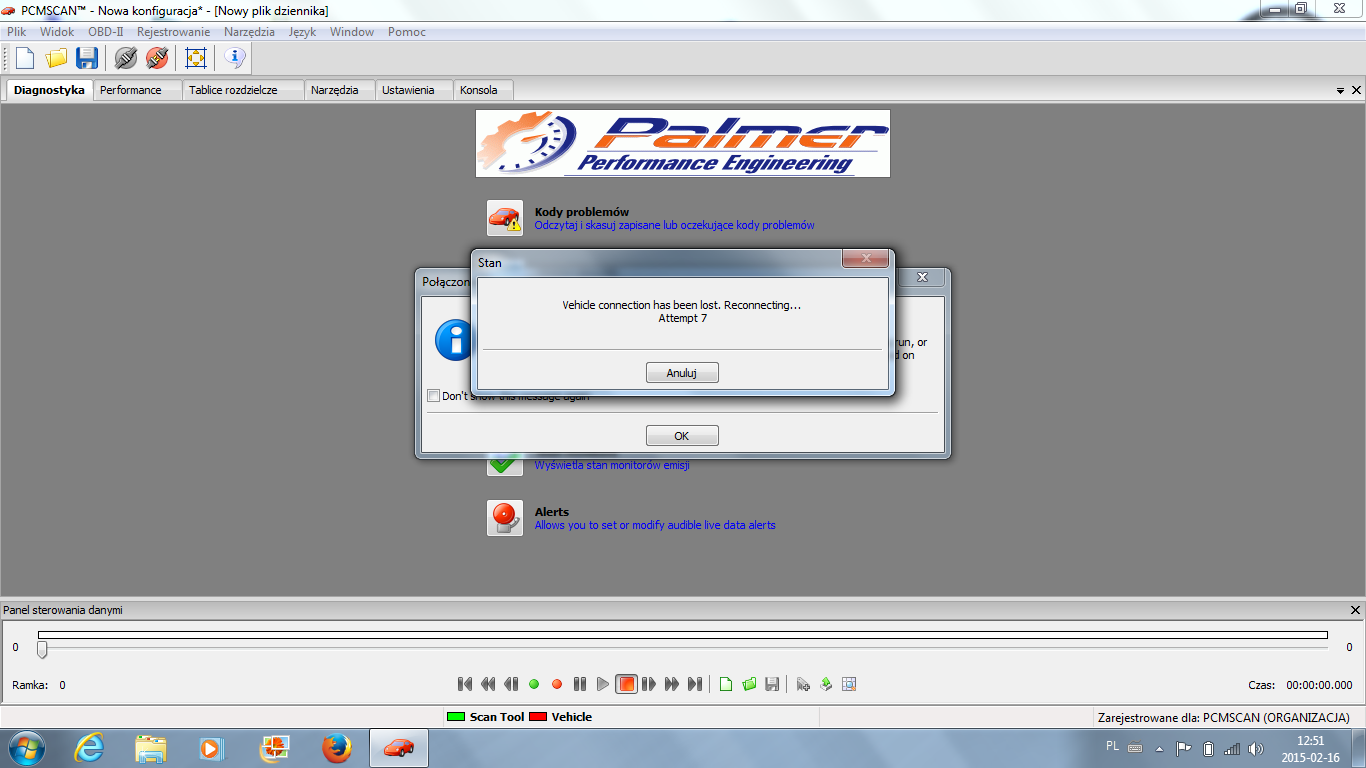Open the Narzędzia menu in the menu bar

point(249,32)
